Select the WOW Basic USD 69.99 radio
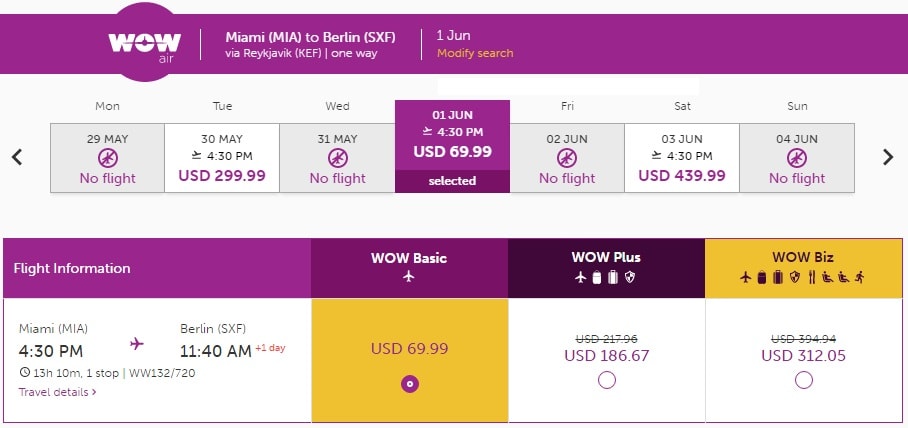 [410, 384]
